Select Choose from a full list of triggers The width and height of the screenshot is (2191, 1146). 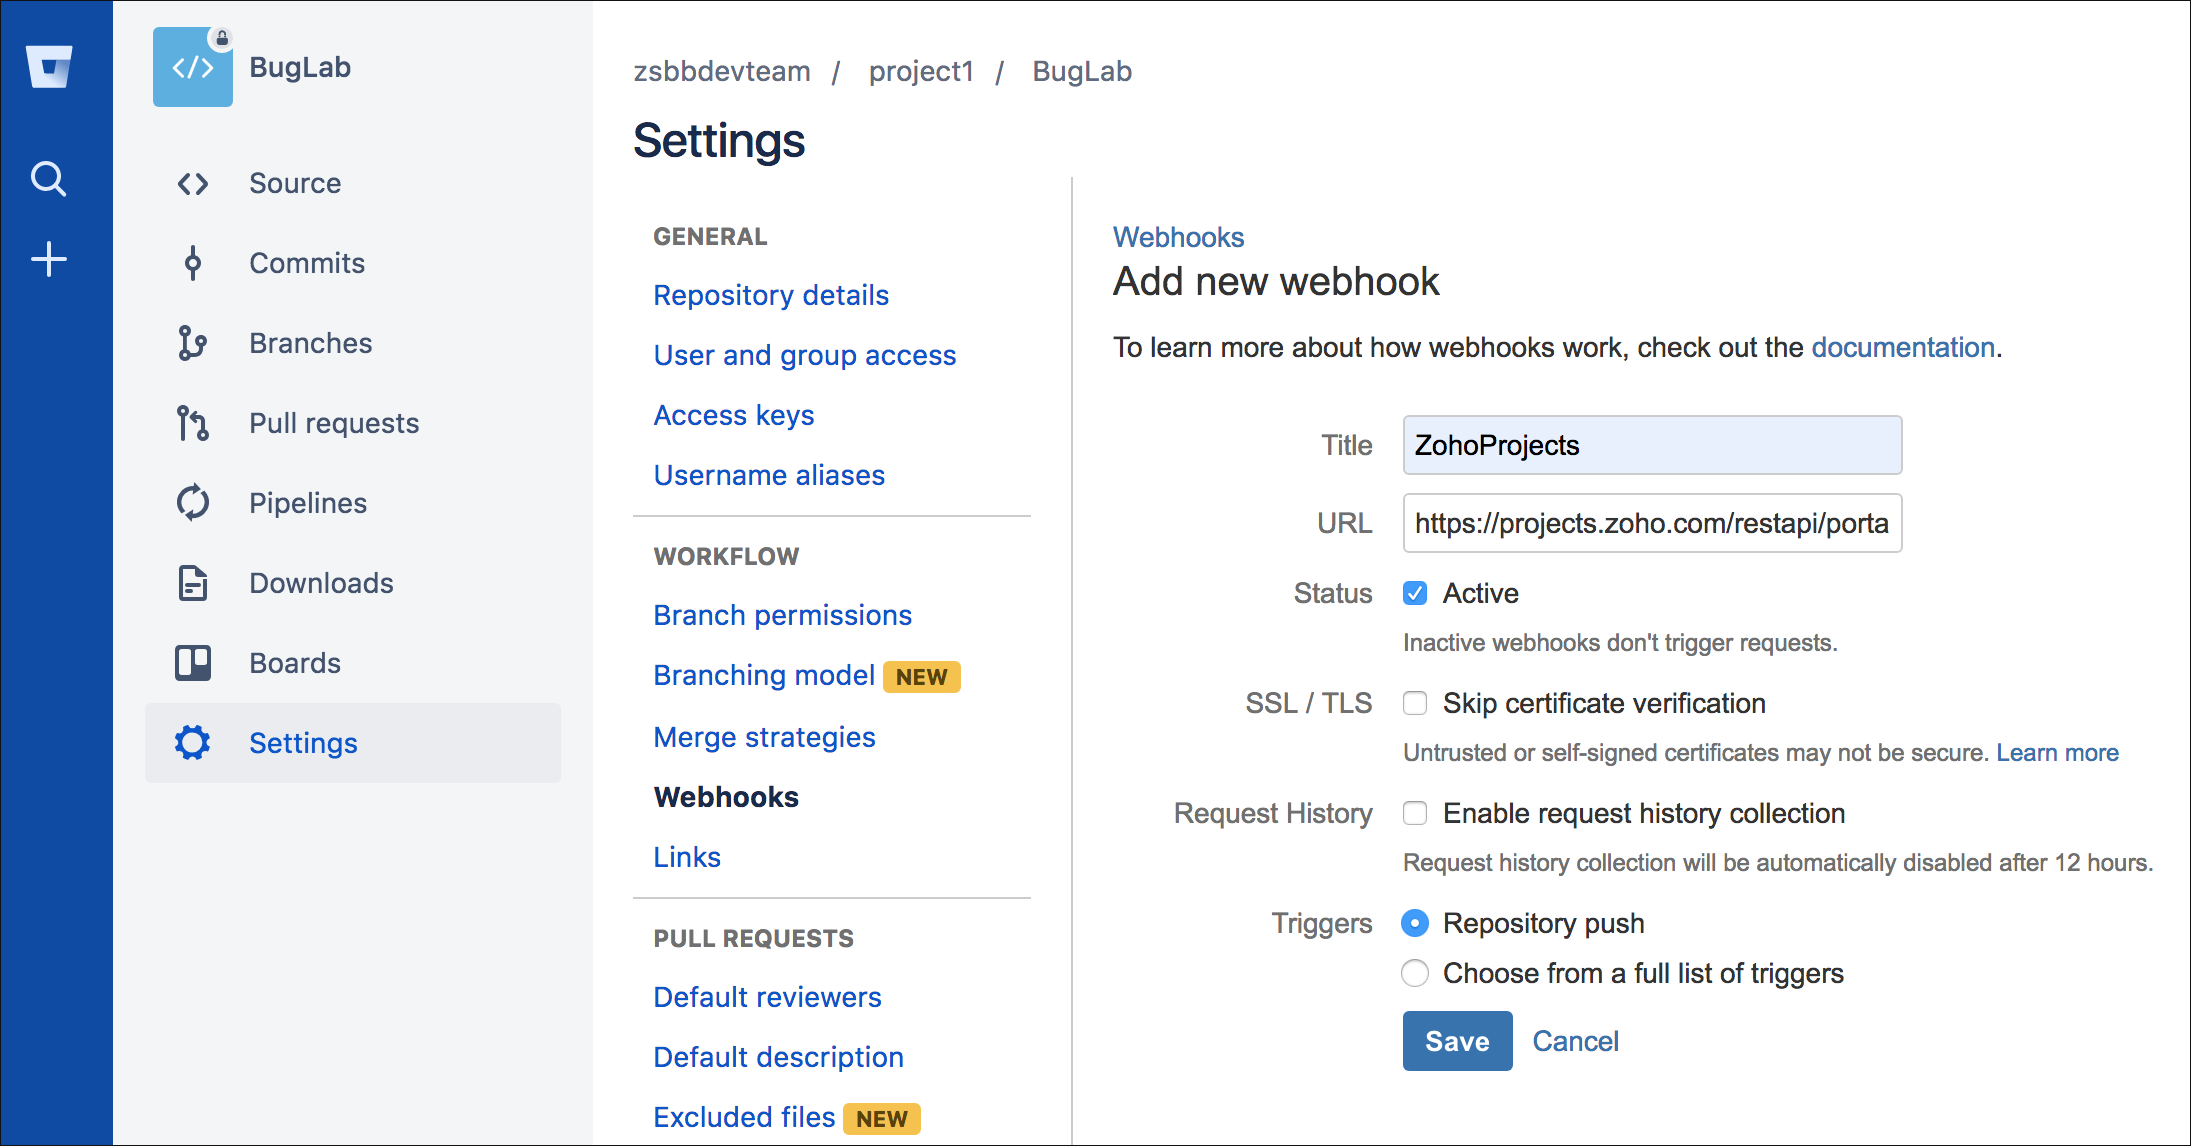(1415, 973)
